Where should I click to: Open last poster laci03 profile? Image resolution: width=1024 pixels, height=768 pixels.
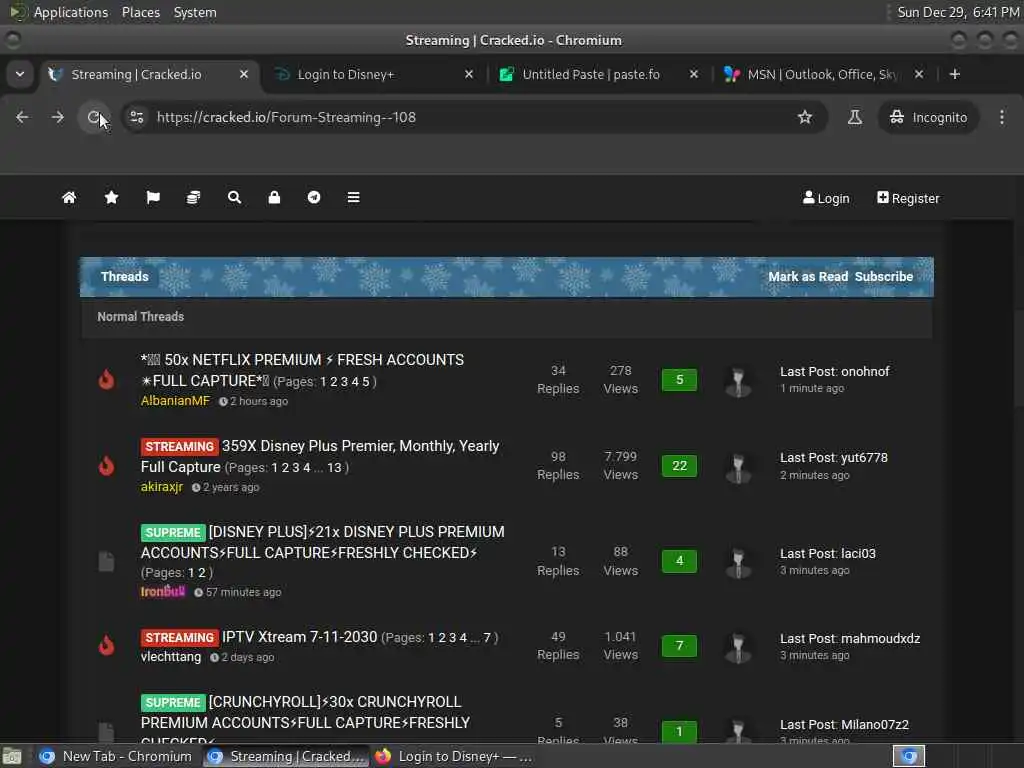858,553
